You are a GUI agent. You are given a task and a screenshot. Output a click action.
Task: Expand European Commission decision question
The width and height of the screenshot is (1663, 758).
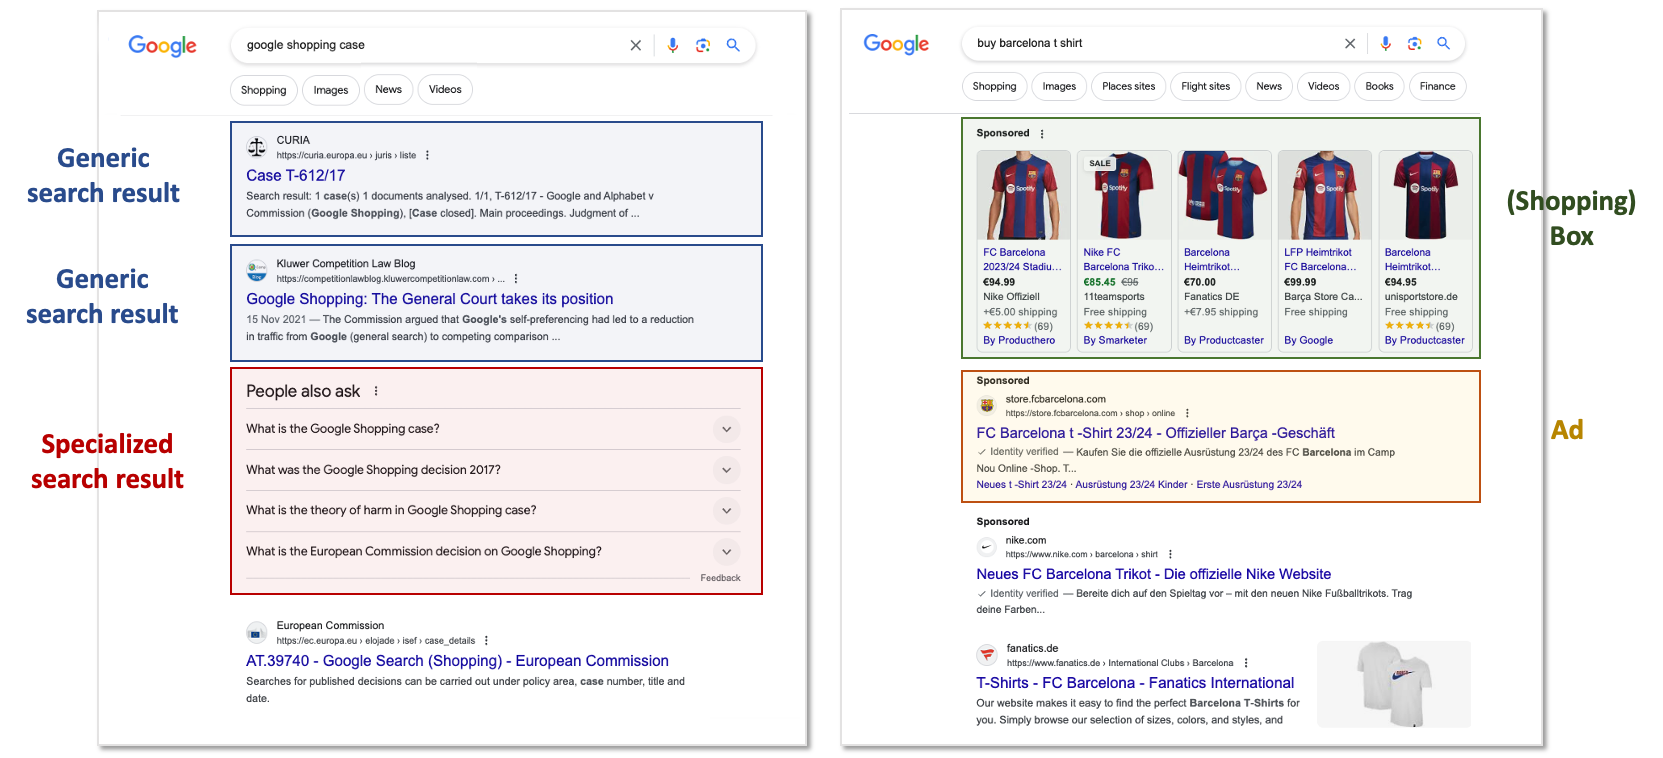726,552
